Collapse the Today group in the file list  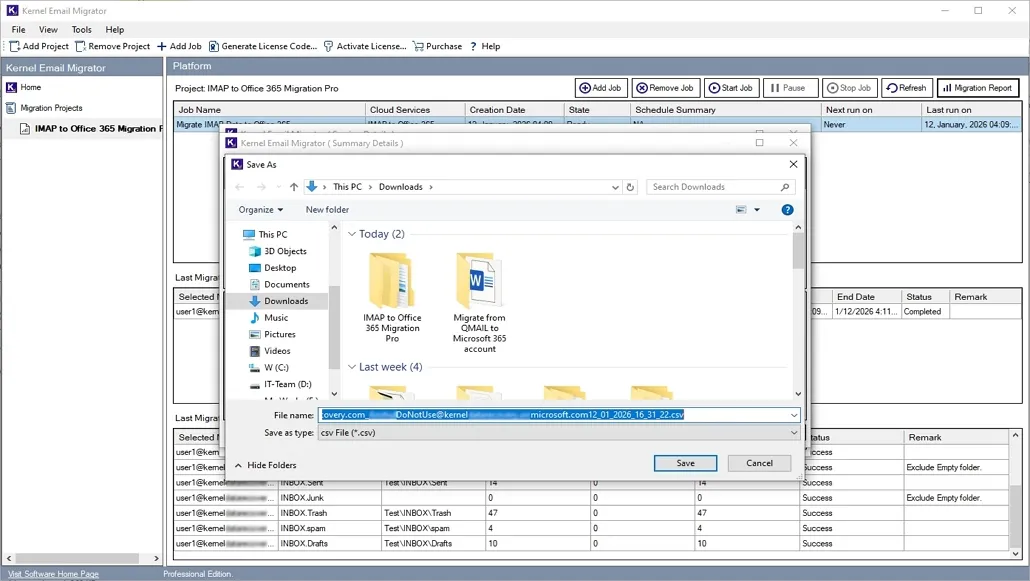[352, 233]
